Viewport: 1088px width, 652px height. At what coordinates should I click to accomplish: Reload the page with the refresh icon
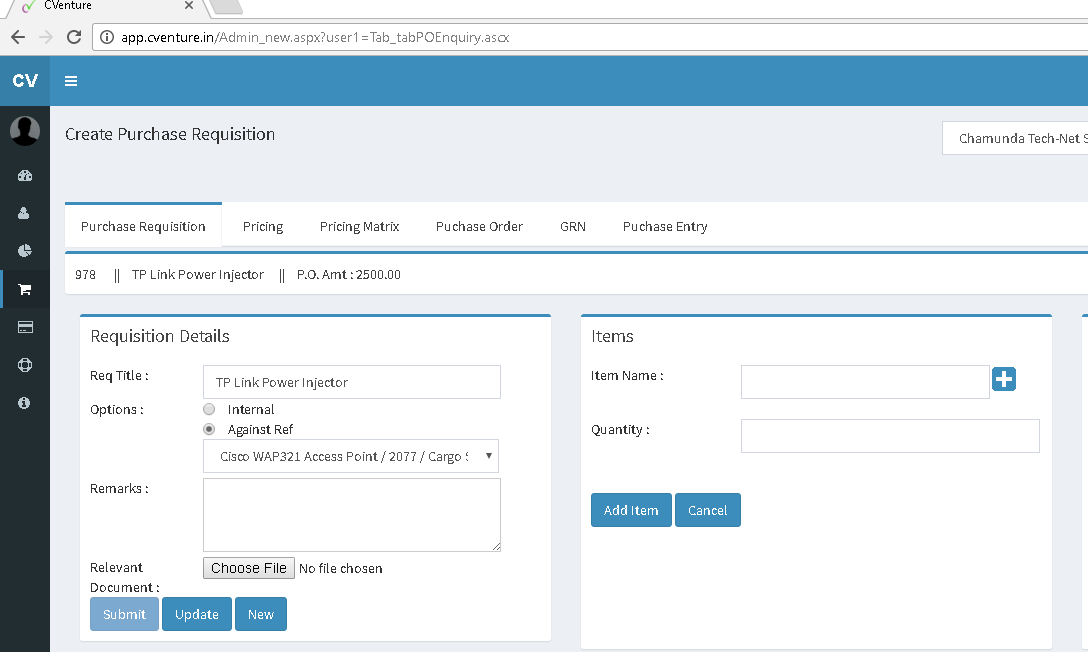click(x=74, y=37)
